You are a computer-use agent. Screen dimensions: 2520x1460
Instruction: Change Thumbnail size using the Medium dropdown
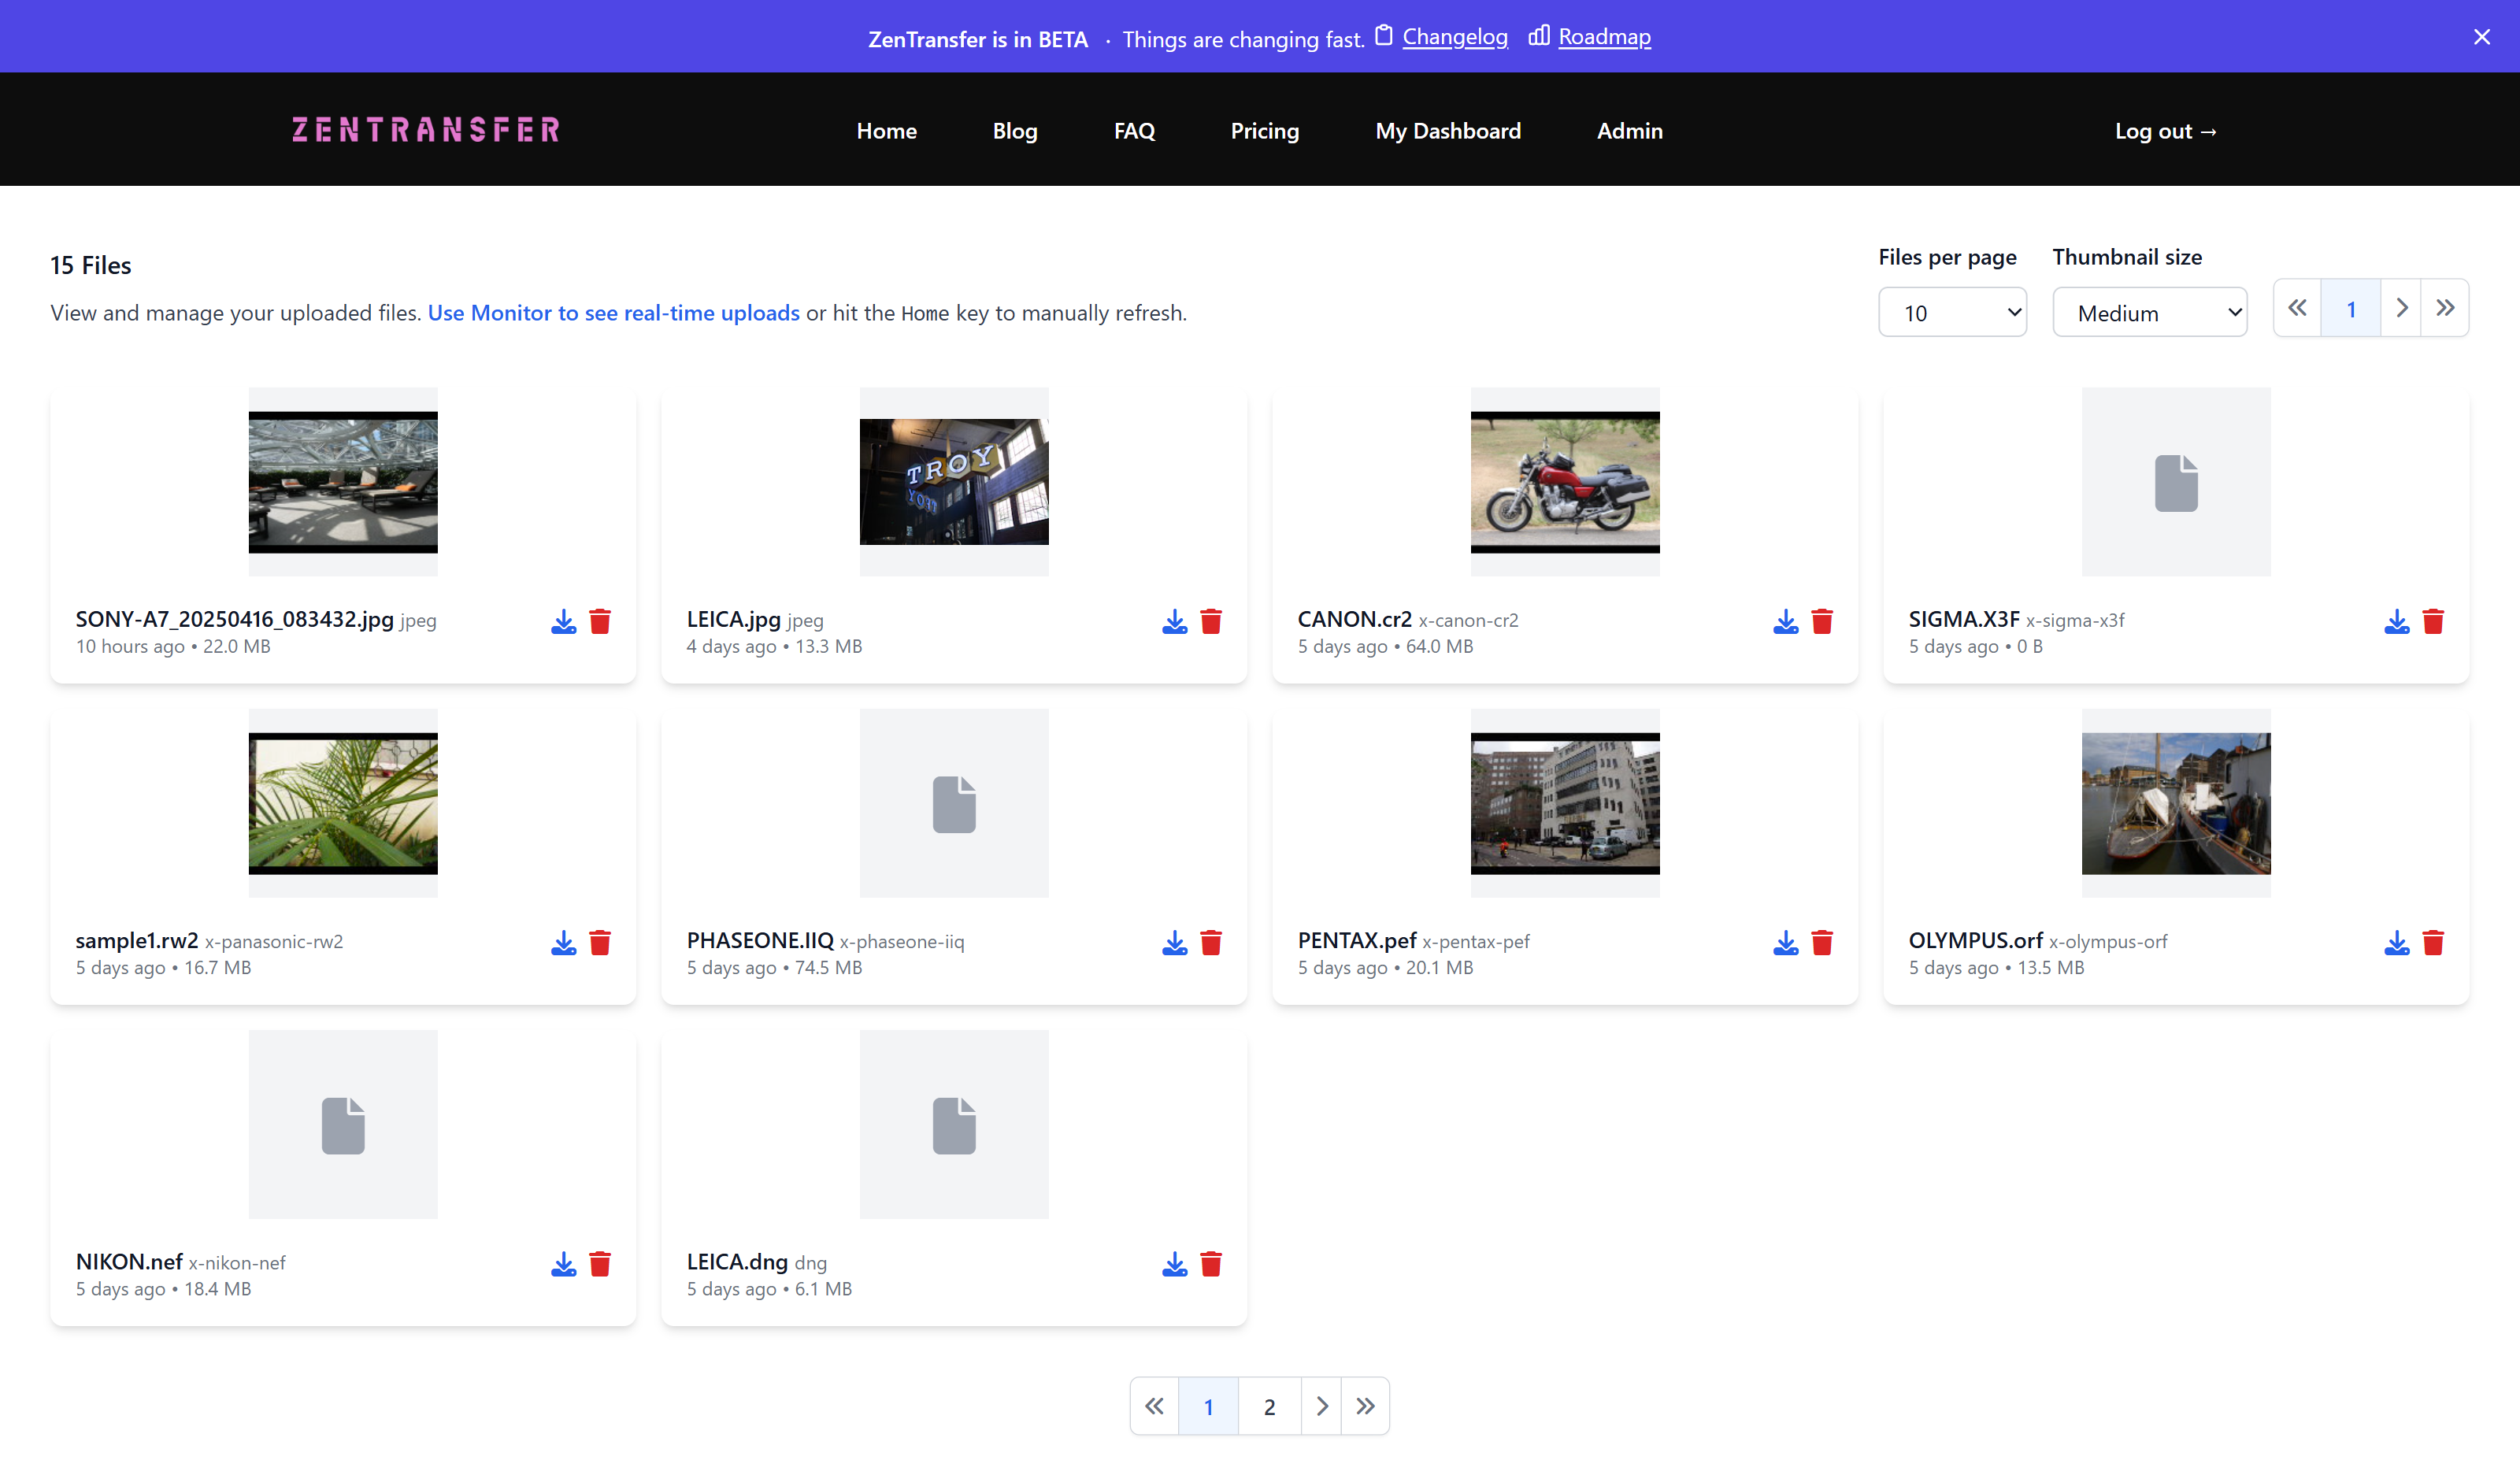(x=2150, y=311)
